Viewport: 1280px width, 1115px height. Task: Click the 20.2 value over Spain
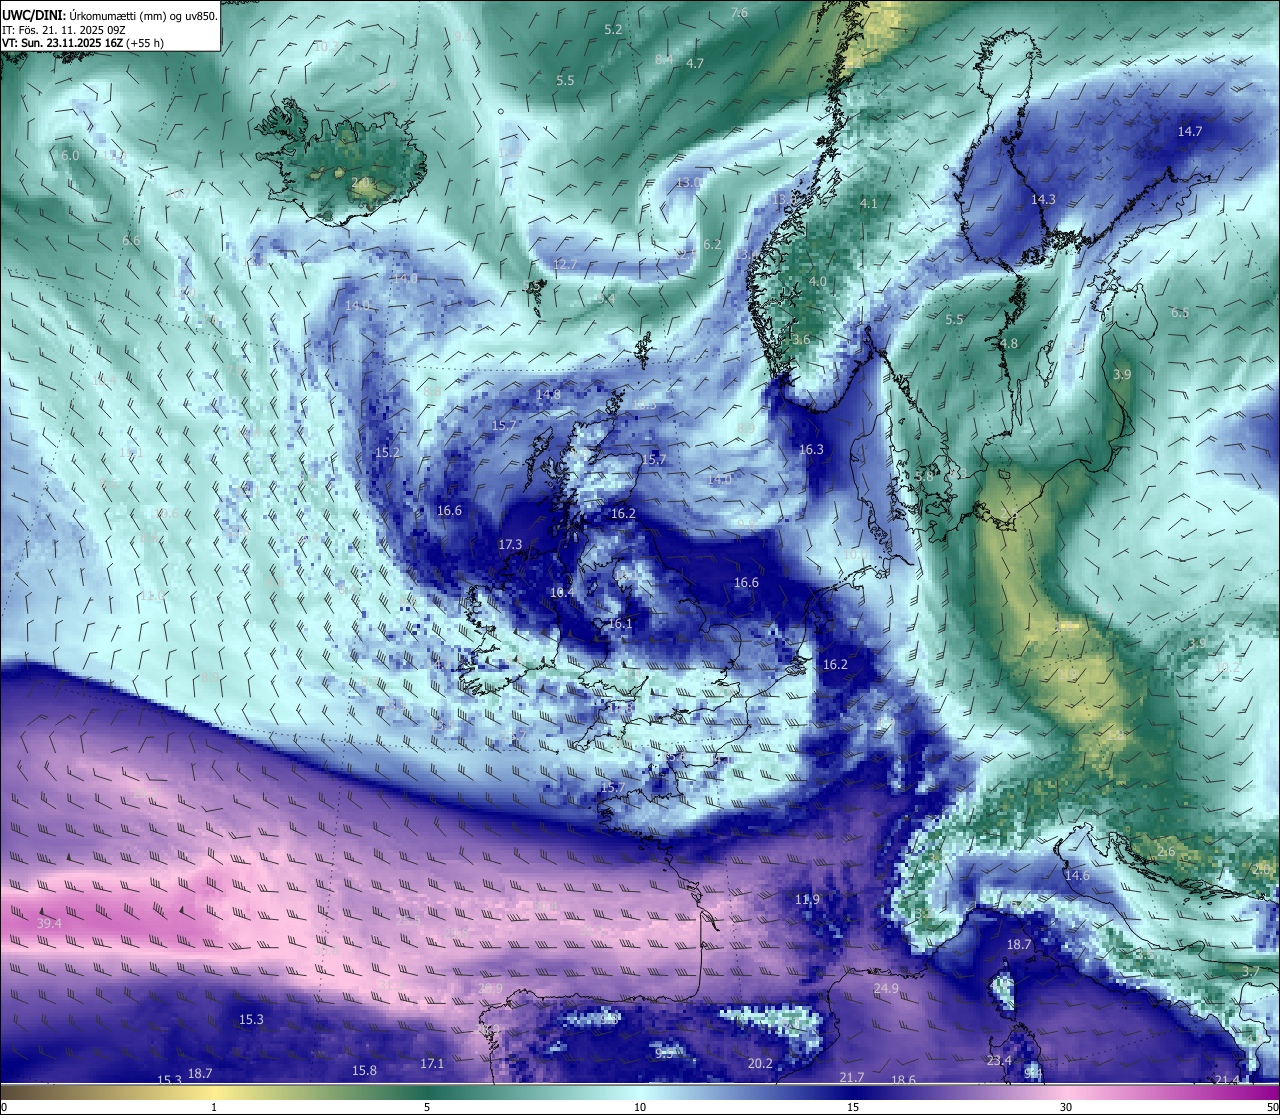(x=760, y=1063)
